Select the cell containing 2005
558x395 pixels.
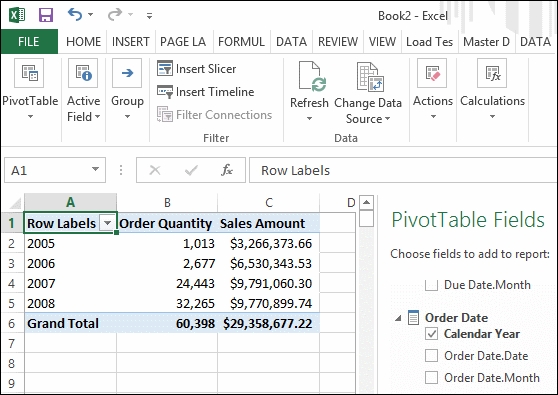pos(70,244)
